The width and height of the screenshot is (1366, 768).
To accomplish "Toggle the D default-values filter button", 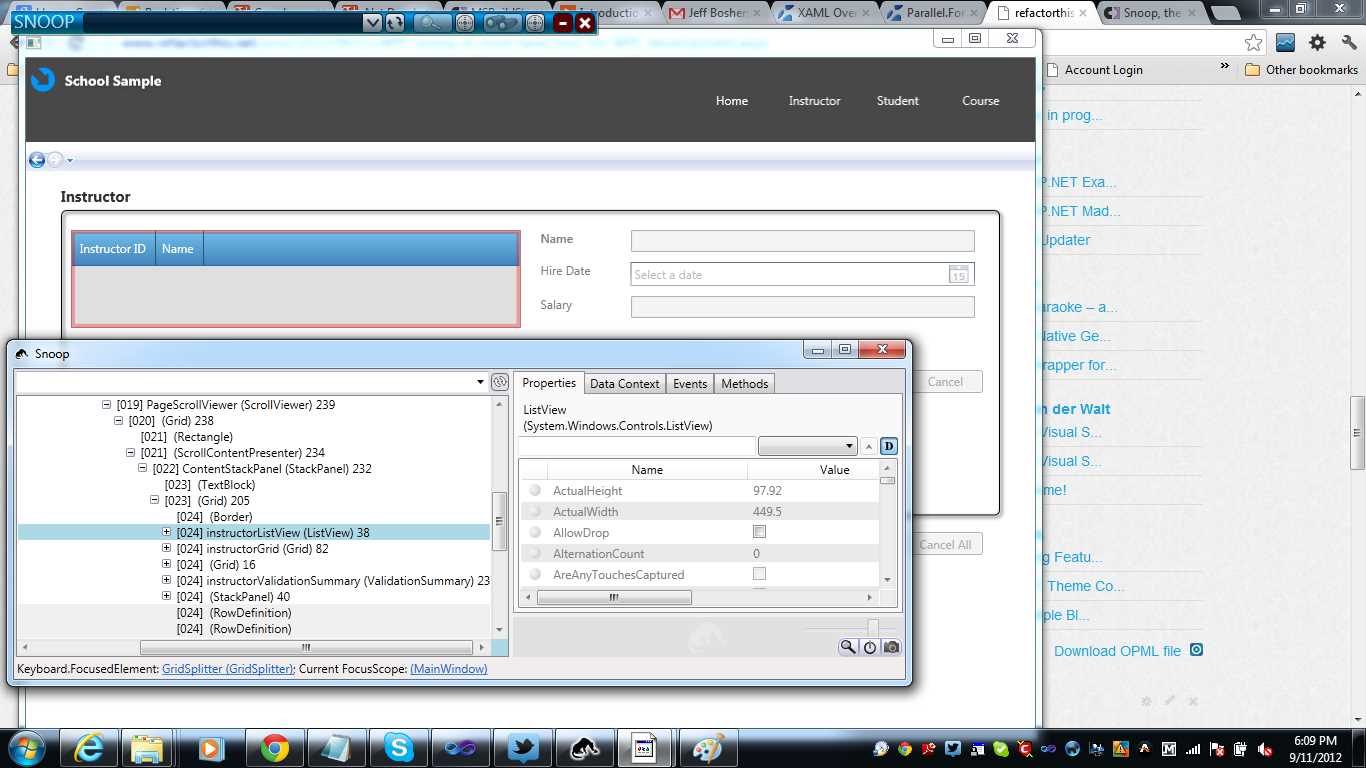I will point(889,446).
